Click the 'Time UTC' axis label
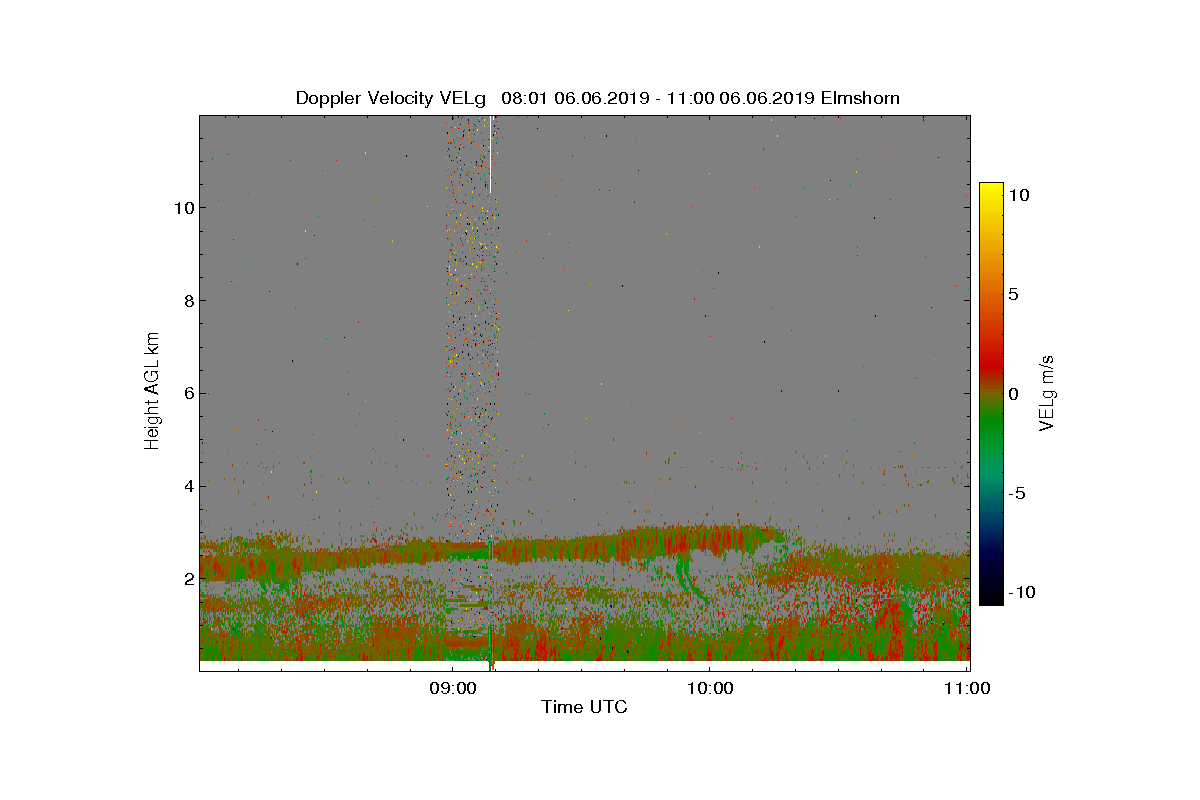The image size is (1200, 800). 584,707
